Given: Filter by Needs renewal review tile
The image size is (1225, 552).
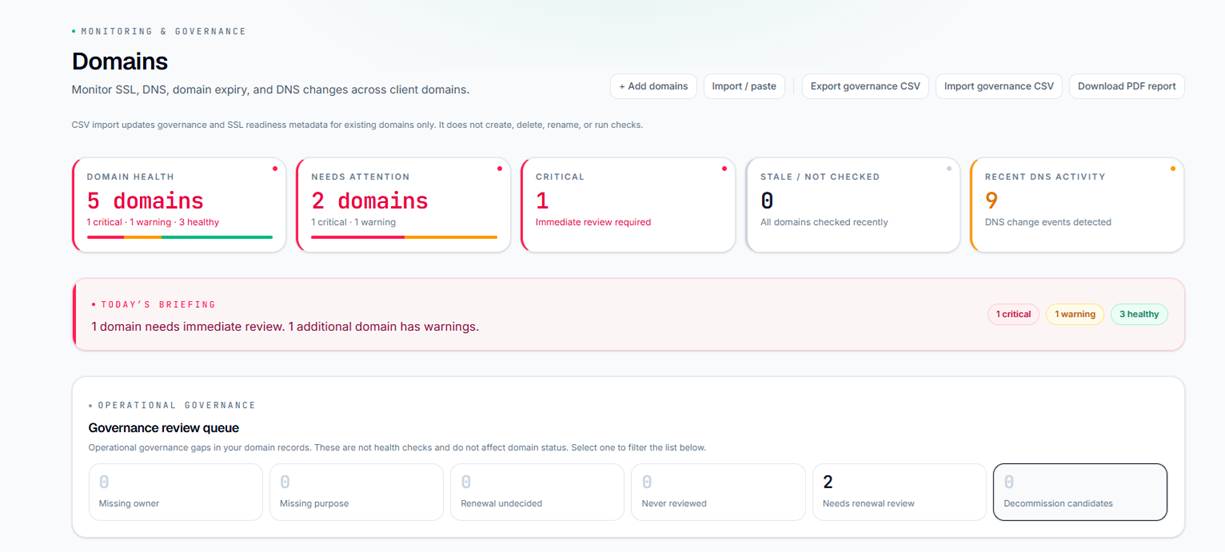Looking at the screenshot, I should (899, 492).
